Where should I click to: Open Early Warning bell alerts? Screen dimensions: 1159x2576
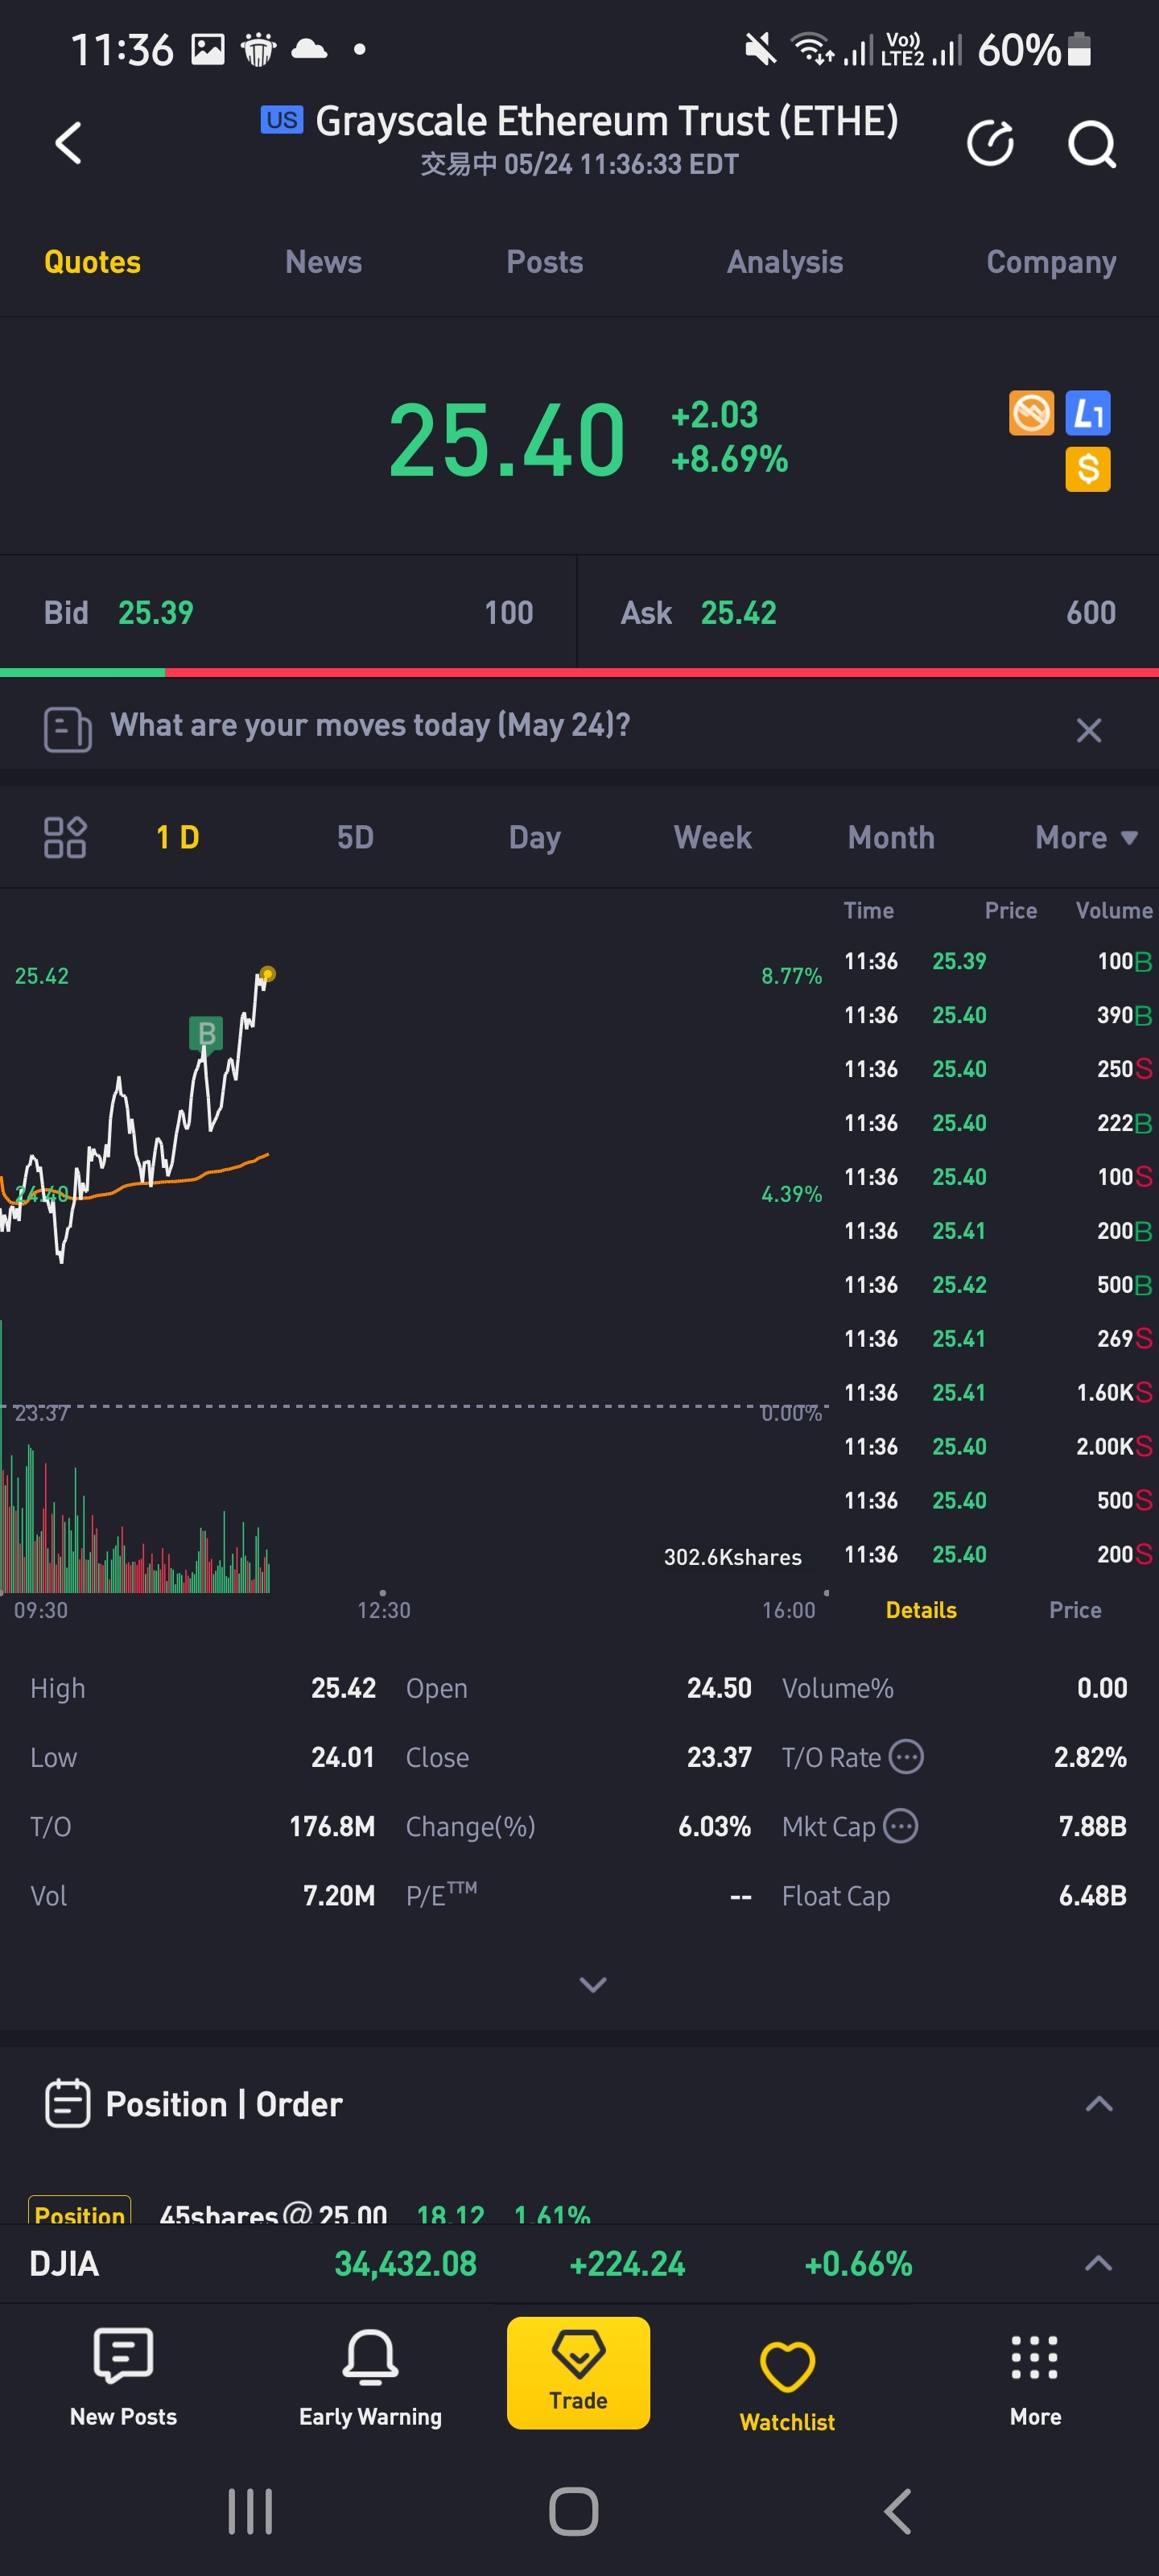tap(370, 2378)
